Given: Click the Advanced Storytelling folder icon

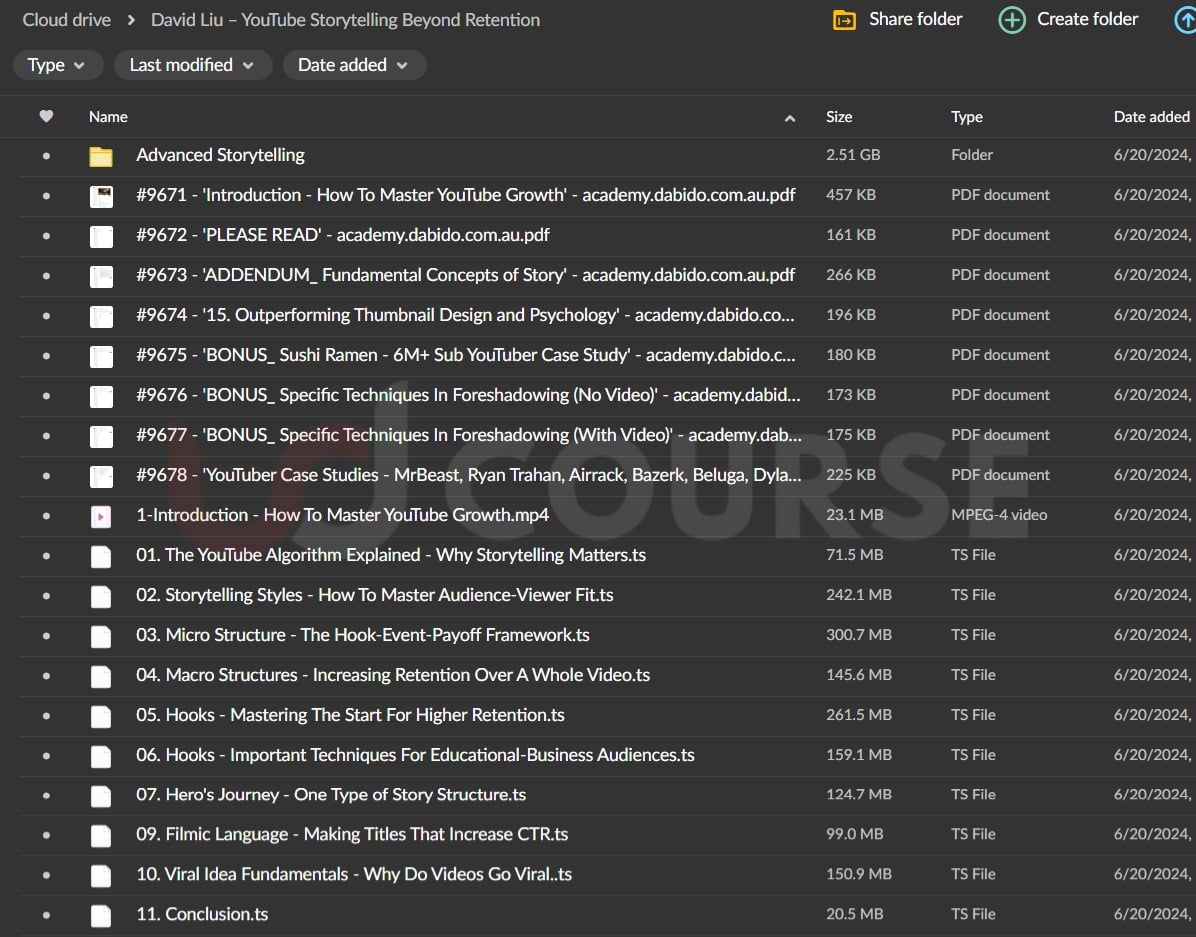Looking at the screenshot, I should tap(100, 156).
